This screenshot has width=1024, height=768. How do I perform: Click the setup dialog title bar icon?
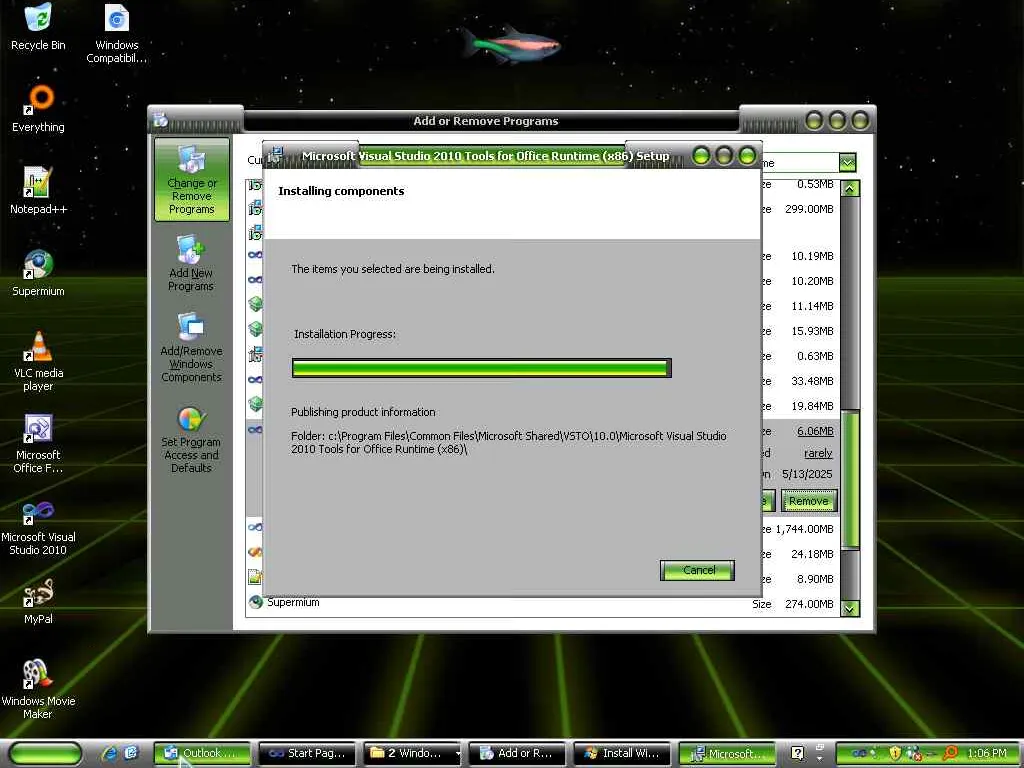[275, 155]
